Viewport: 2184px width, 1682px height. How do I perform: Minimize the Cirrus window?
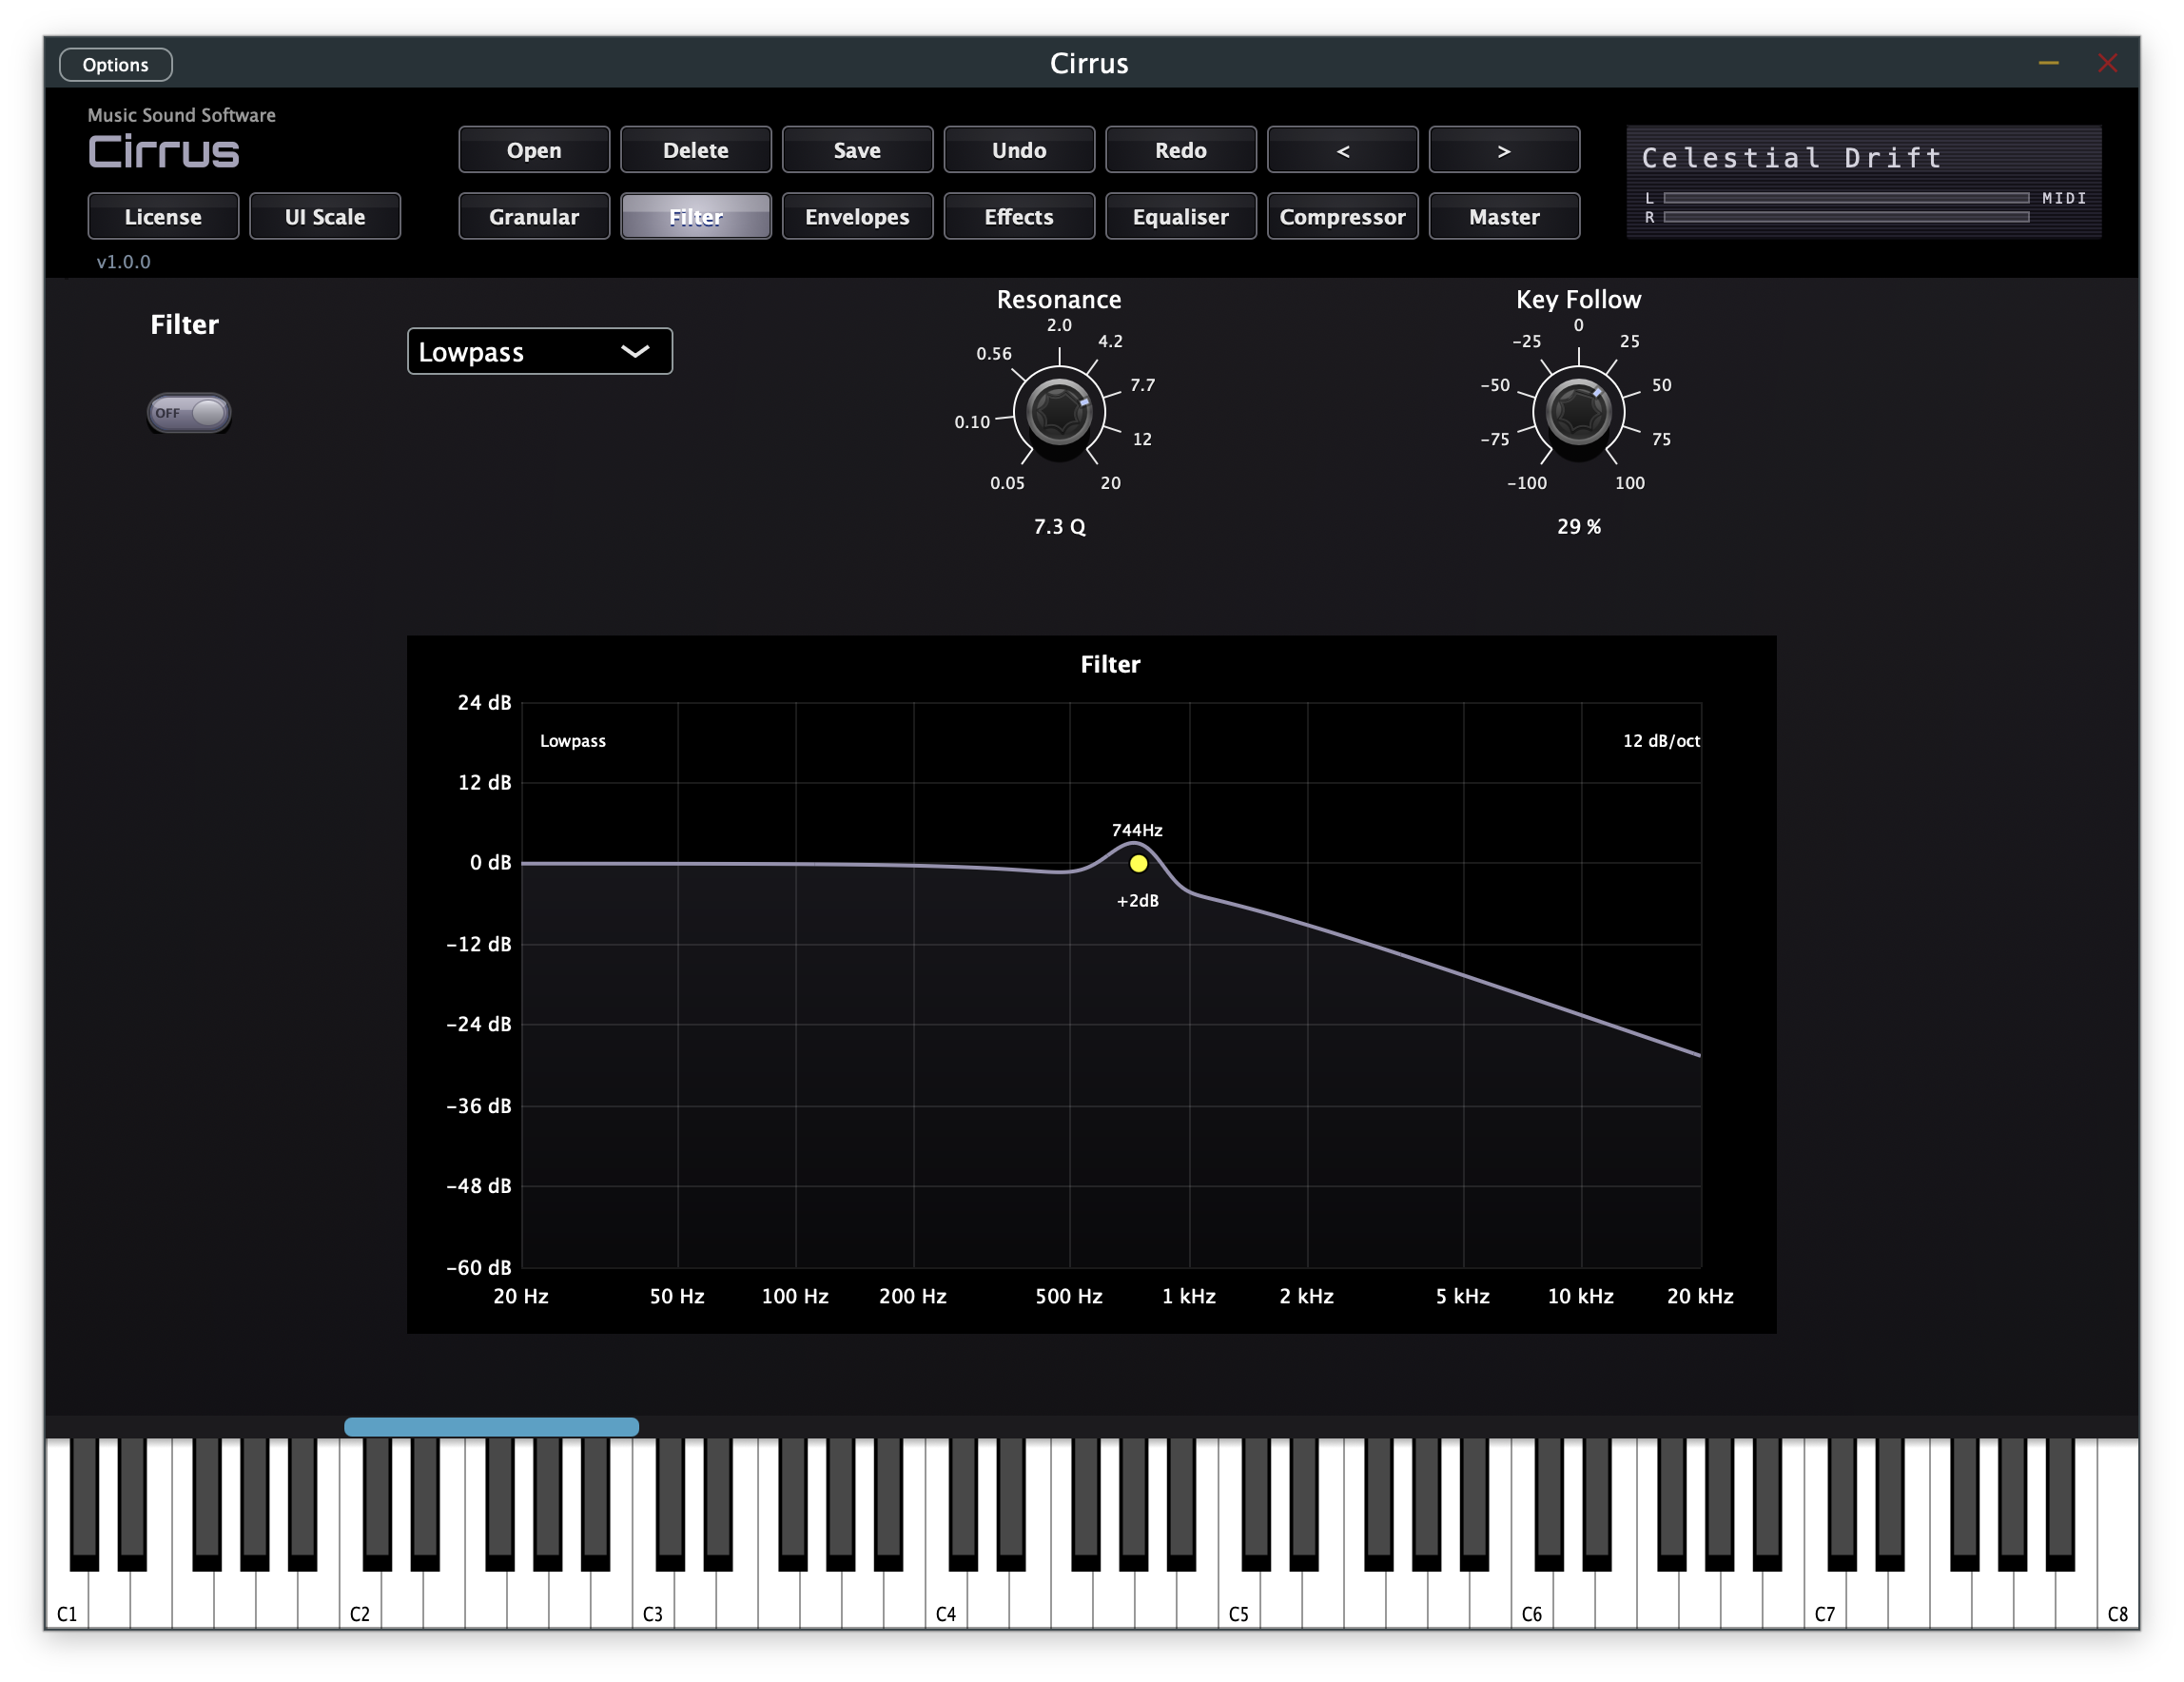2048,64
